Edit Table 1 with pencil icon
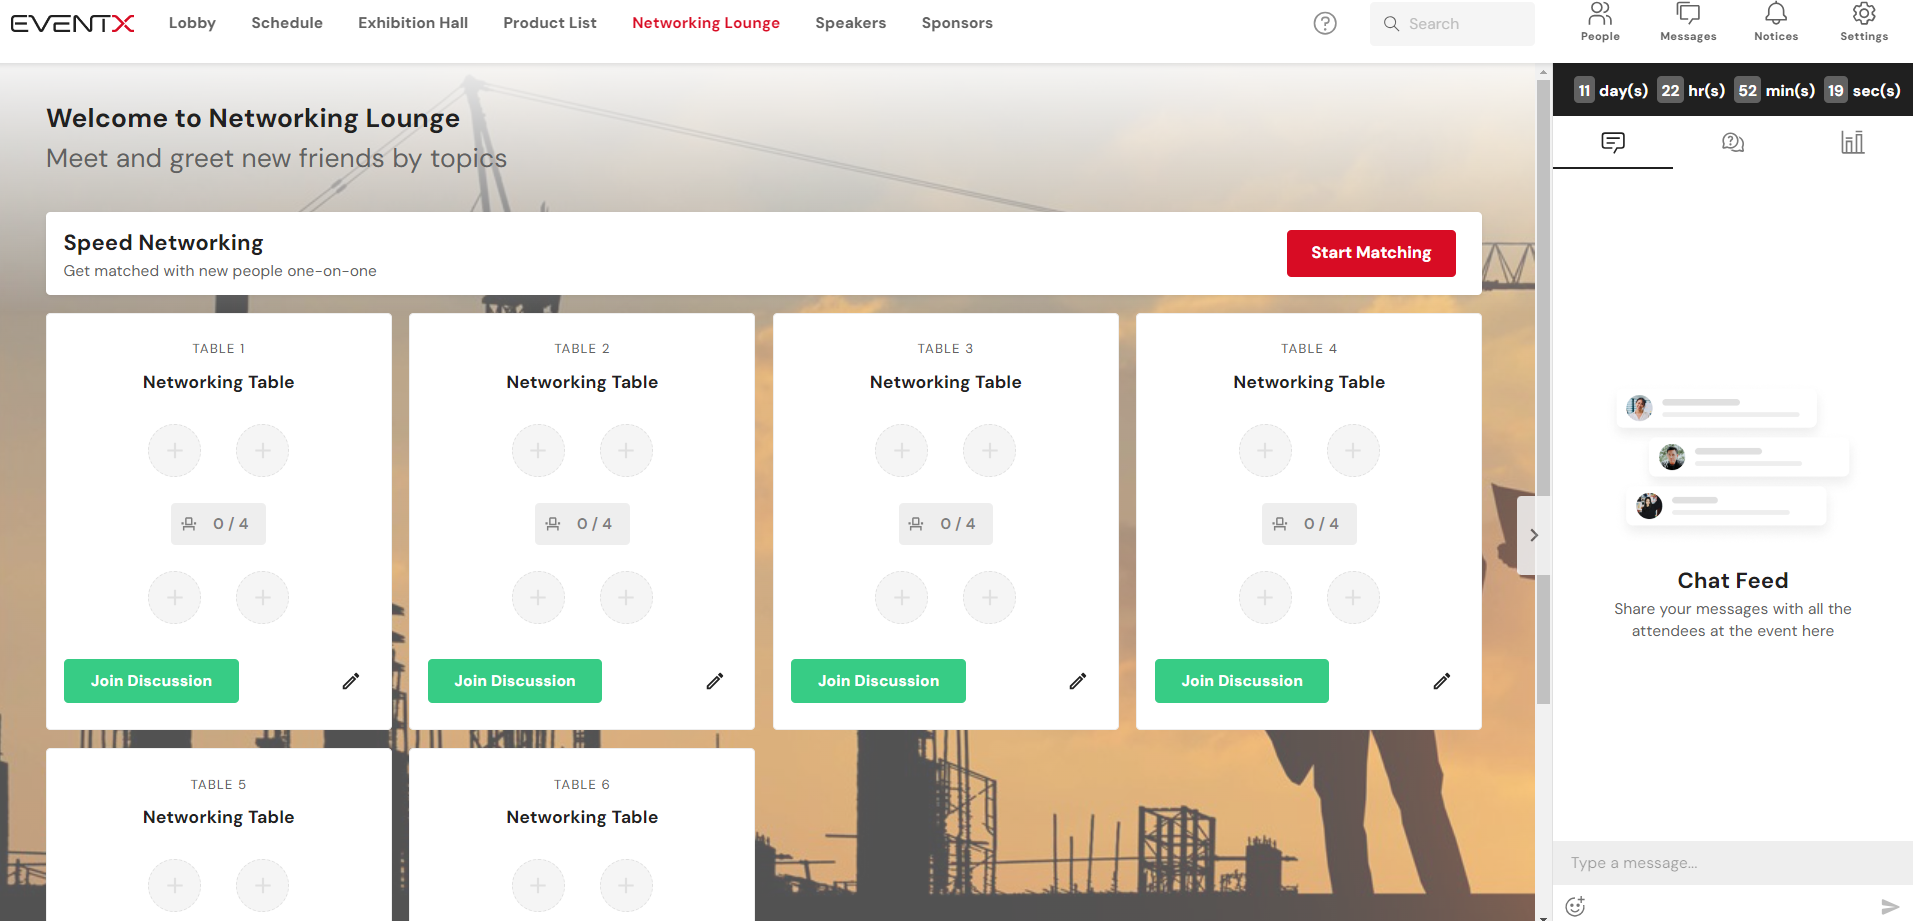 pyautogui.click(x=351, y=681)
